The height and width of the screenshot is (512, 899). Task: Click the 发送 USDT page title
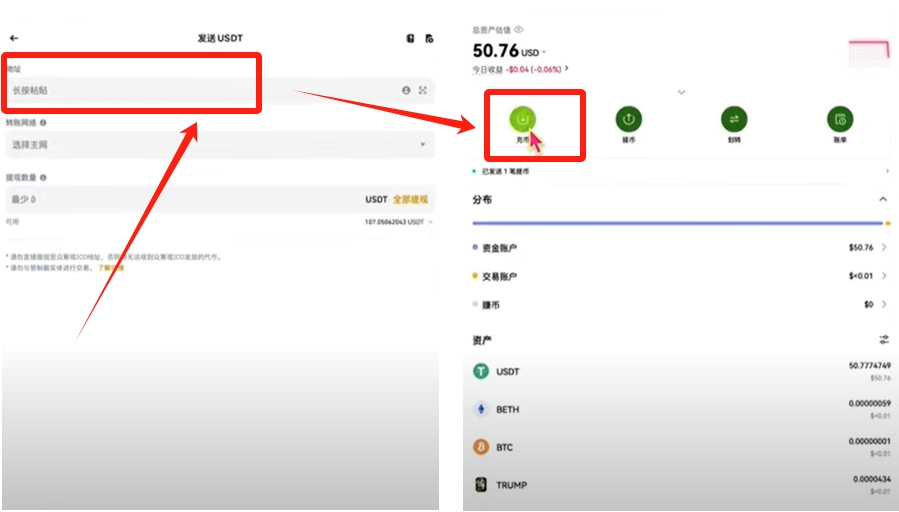point(220,38)
